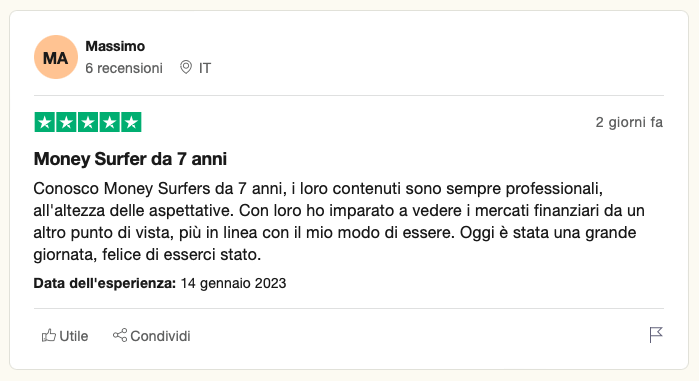Click the Data dell'esperienza label
The image size is (699, 381).
click(x=105, y=283)
